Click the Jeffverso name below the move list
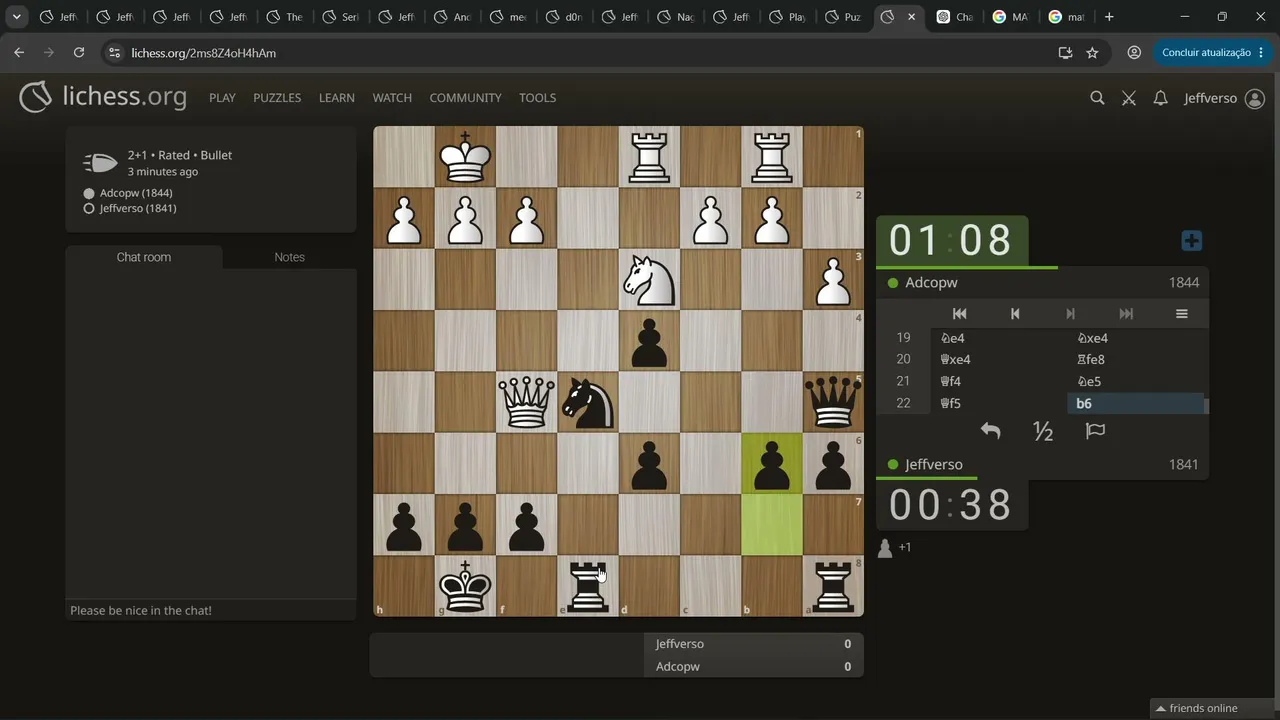Viewport: 1280px width, 720px height. 934,465
